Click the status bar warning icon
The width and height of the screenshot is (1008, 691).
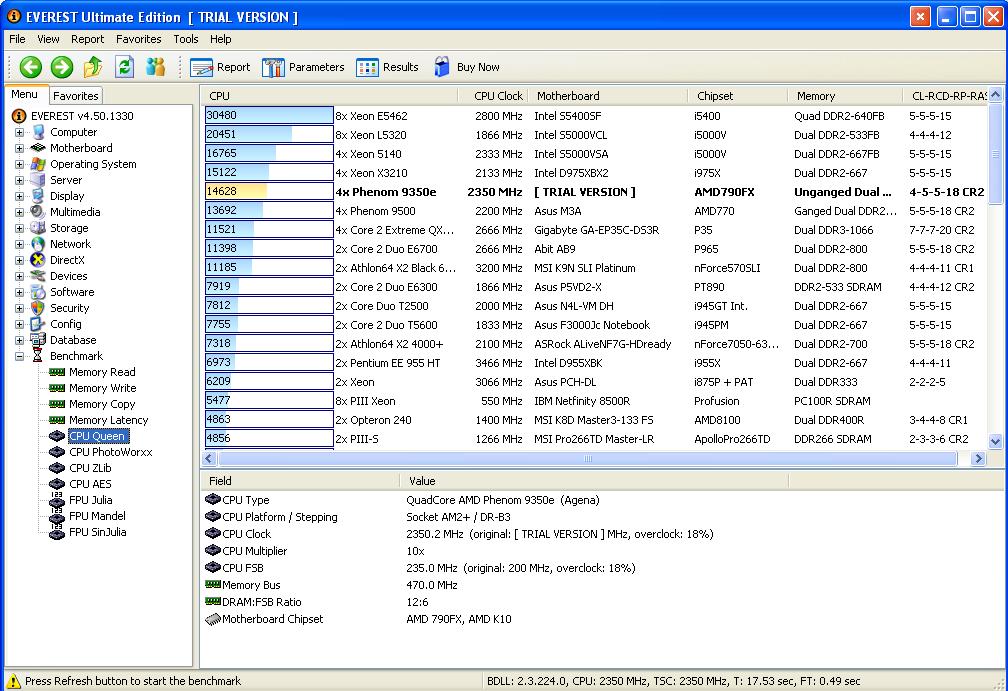(13, 681)
